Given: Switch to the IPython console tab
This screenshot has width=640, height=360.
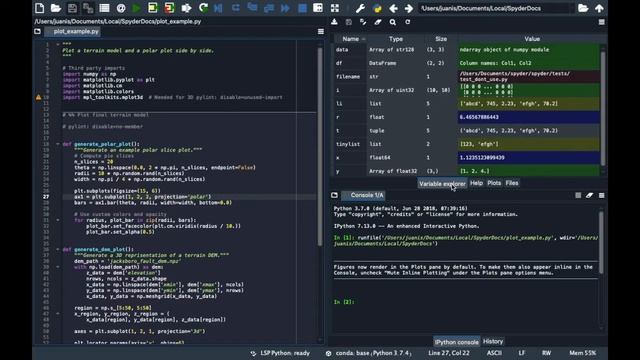Looking at the screenshot, I should 456,342.
